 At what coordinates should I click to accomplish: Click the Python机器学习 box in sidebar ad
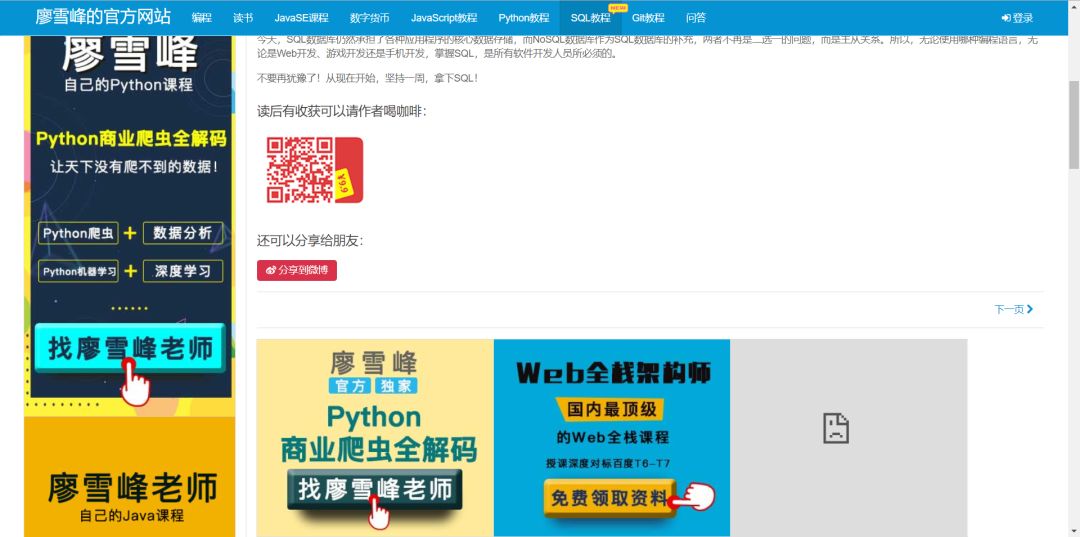[79, 271]
